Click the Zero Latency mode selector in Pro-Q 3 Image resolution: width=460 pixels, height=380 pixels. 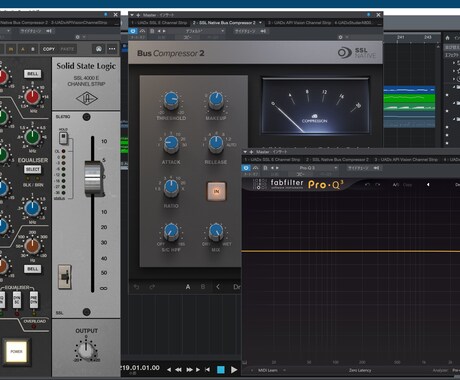pos(360,370)
